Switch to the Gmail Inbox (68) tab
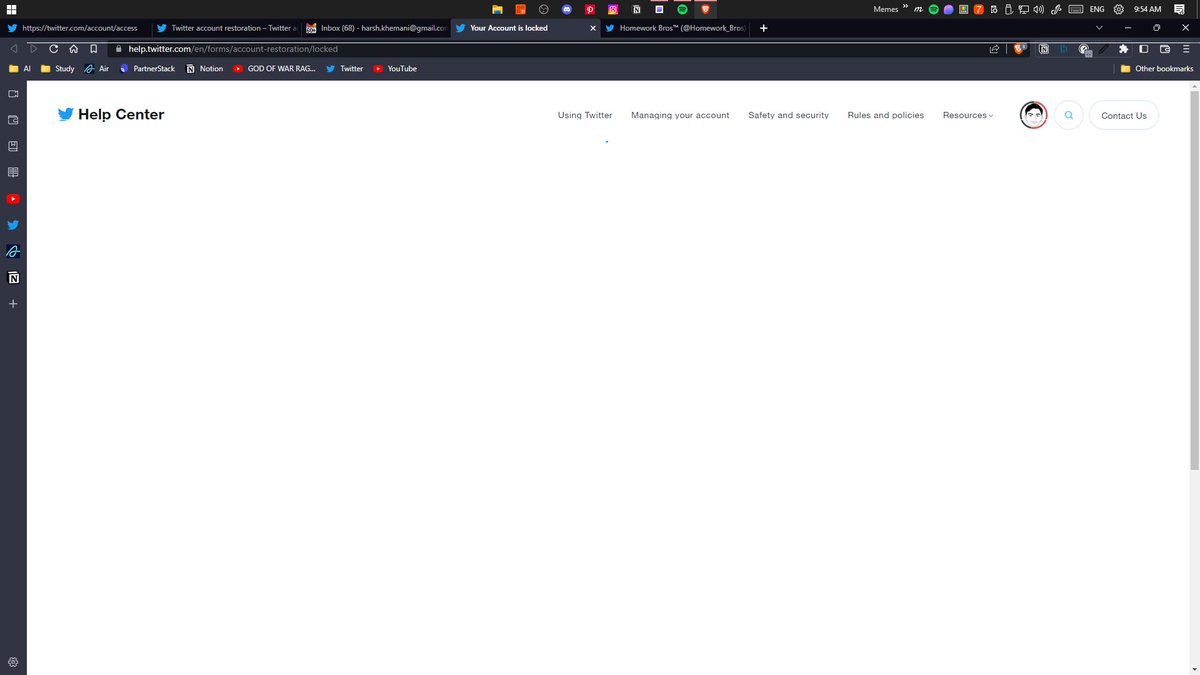The width and height of the screenshot is (1200, 675). click(376, 28)
